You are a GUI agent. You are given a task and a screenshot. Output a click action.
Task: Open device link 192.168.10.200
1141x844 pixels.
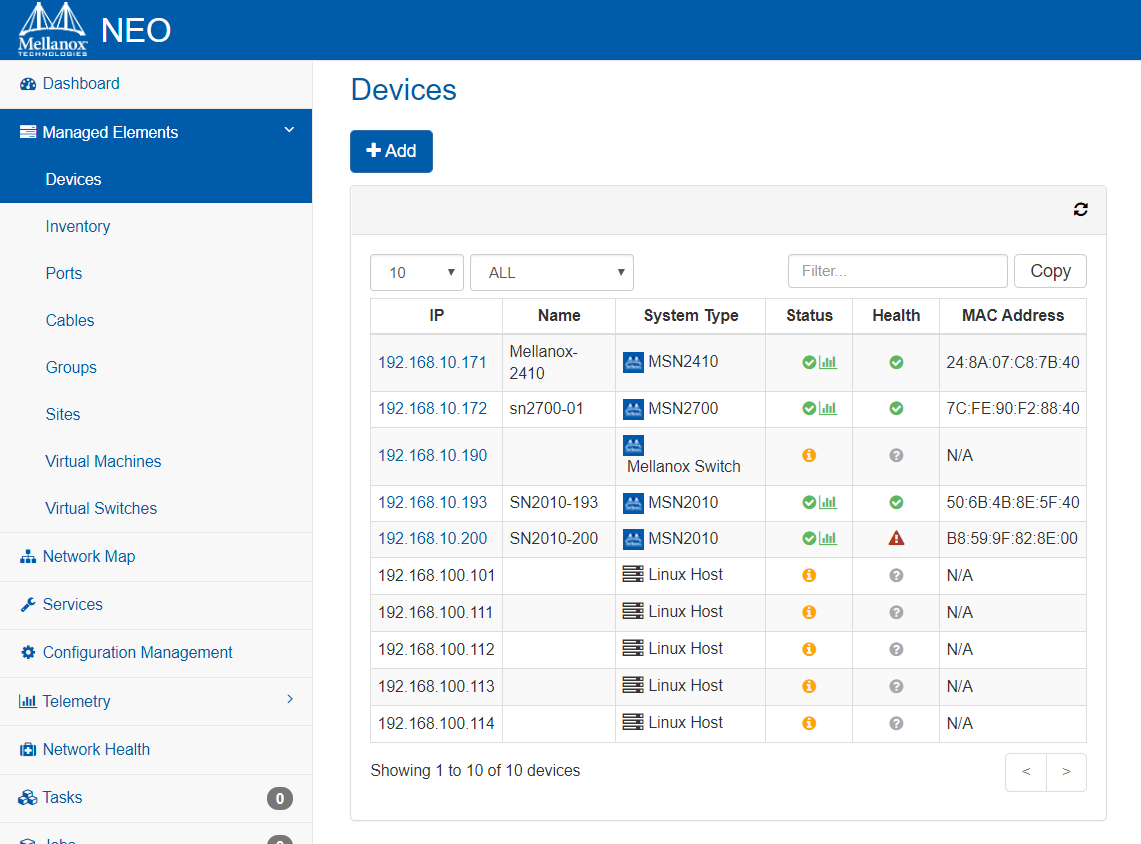[x=432, y=538]
